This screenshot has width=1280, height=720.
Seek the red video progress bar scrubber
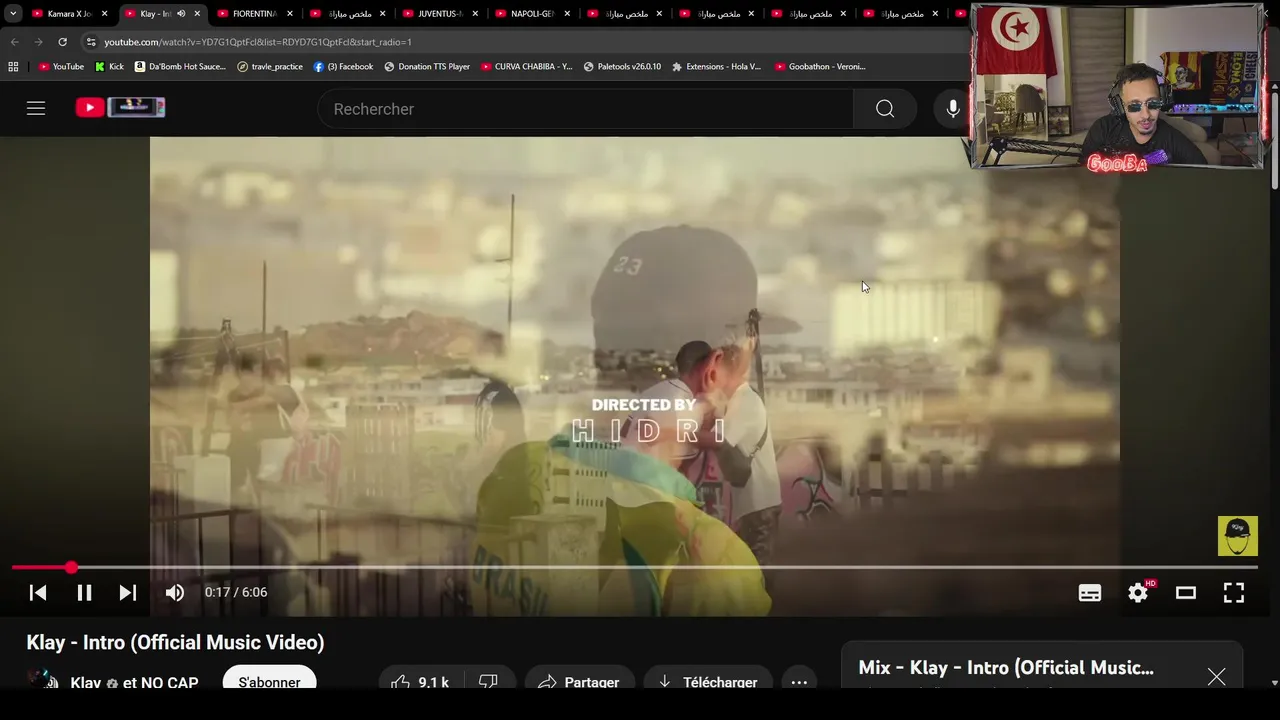point(71,567)
